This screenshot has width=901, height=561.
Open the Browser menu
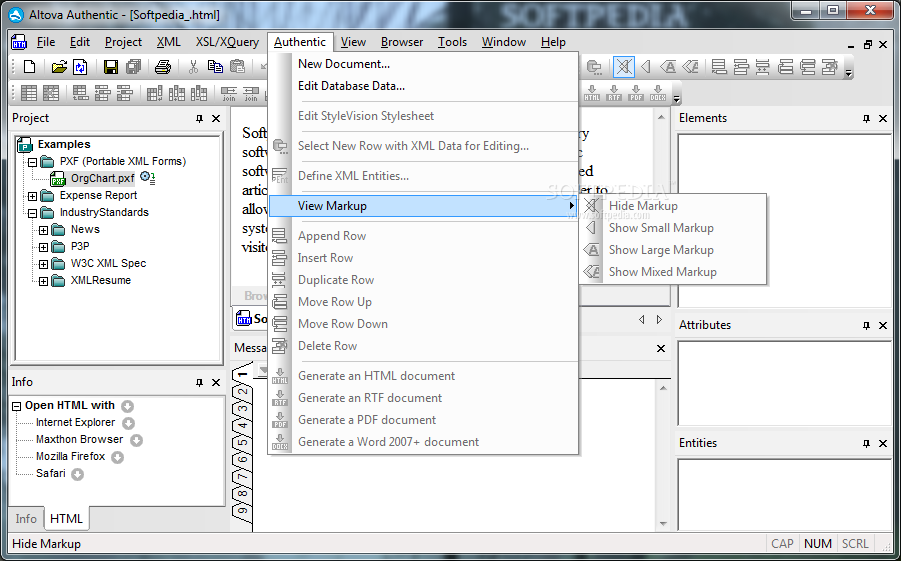point(402,42)
